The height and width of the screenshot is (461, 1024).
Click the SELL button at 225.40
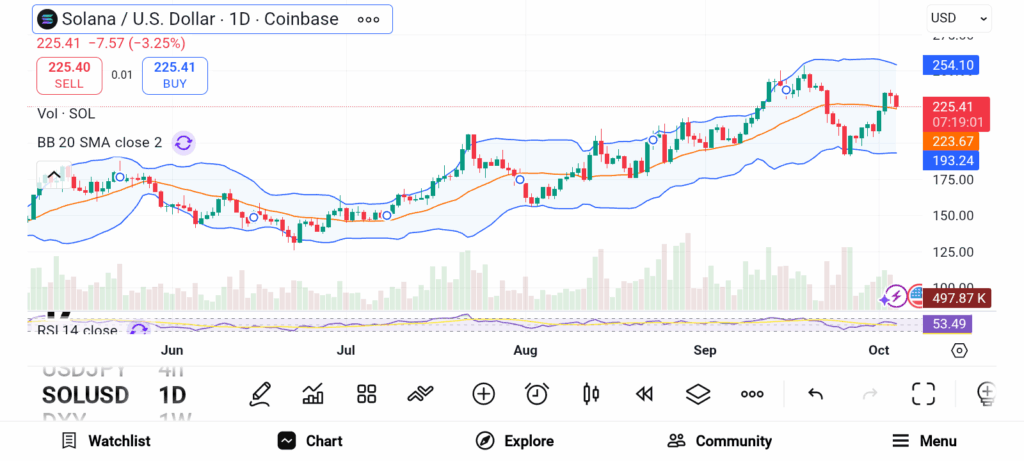point(69,75)
